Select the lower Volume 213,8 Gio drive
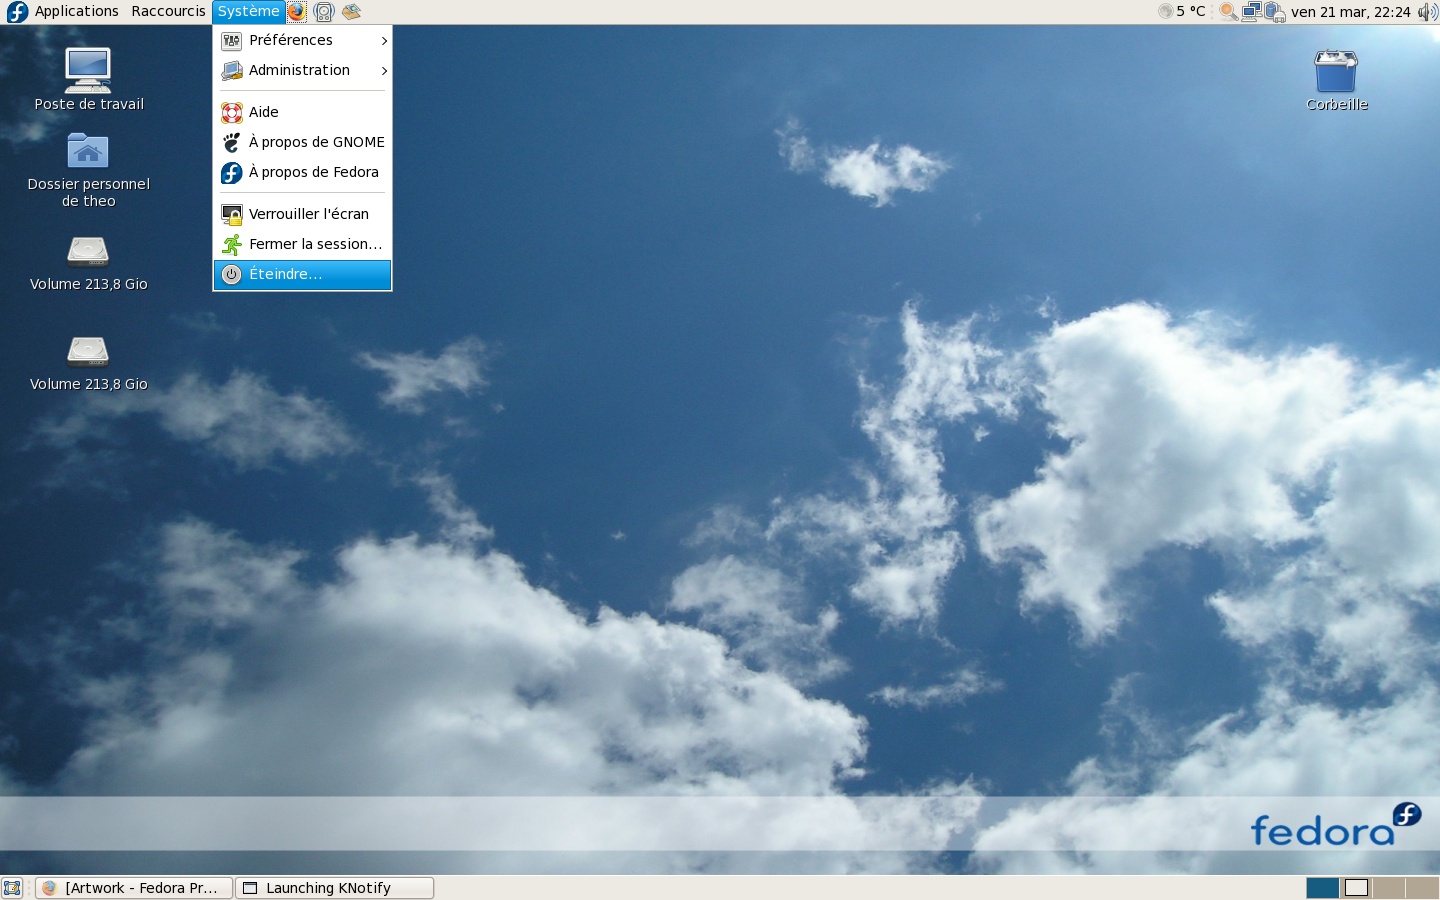The height and width of the screenshot is (900, 1440). 88,363
